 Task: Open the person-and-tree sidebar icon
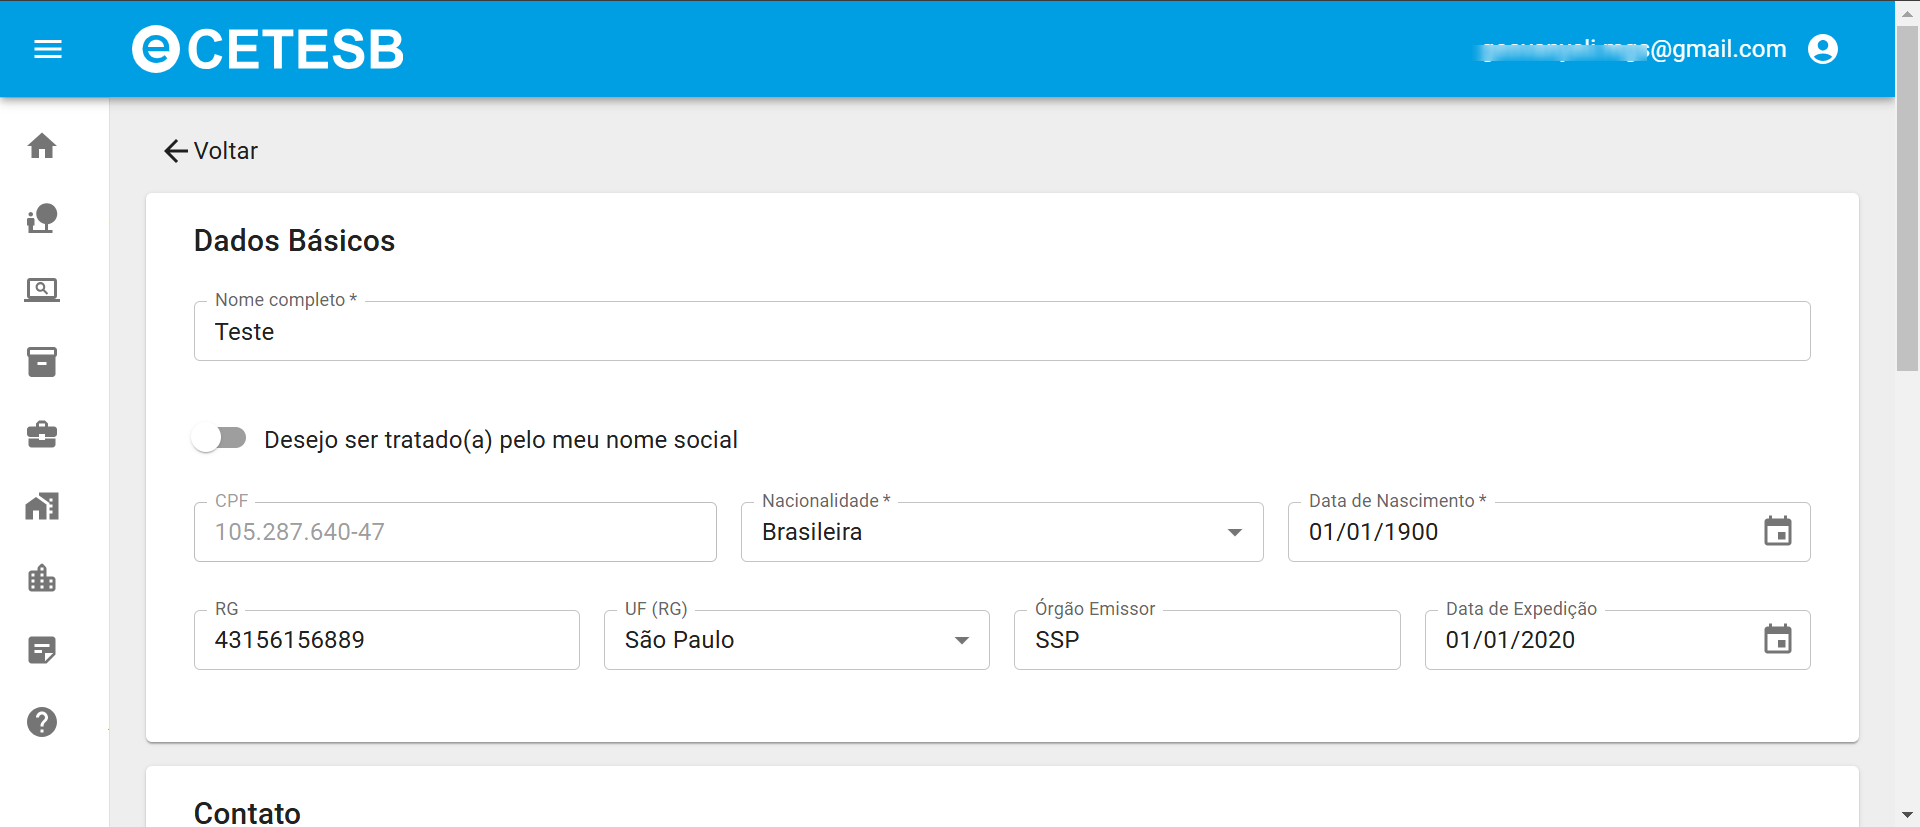click(42, 218)
